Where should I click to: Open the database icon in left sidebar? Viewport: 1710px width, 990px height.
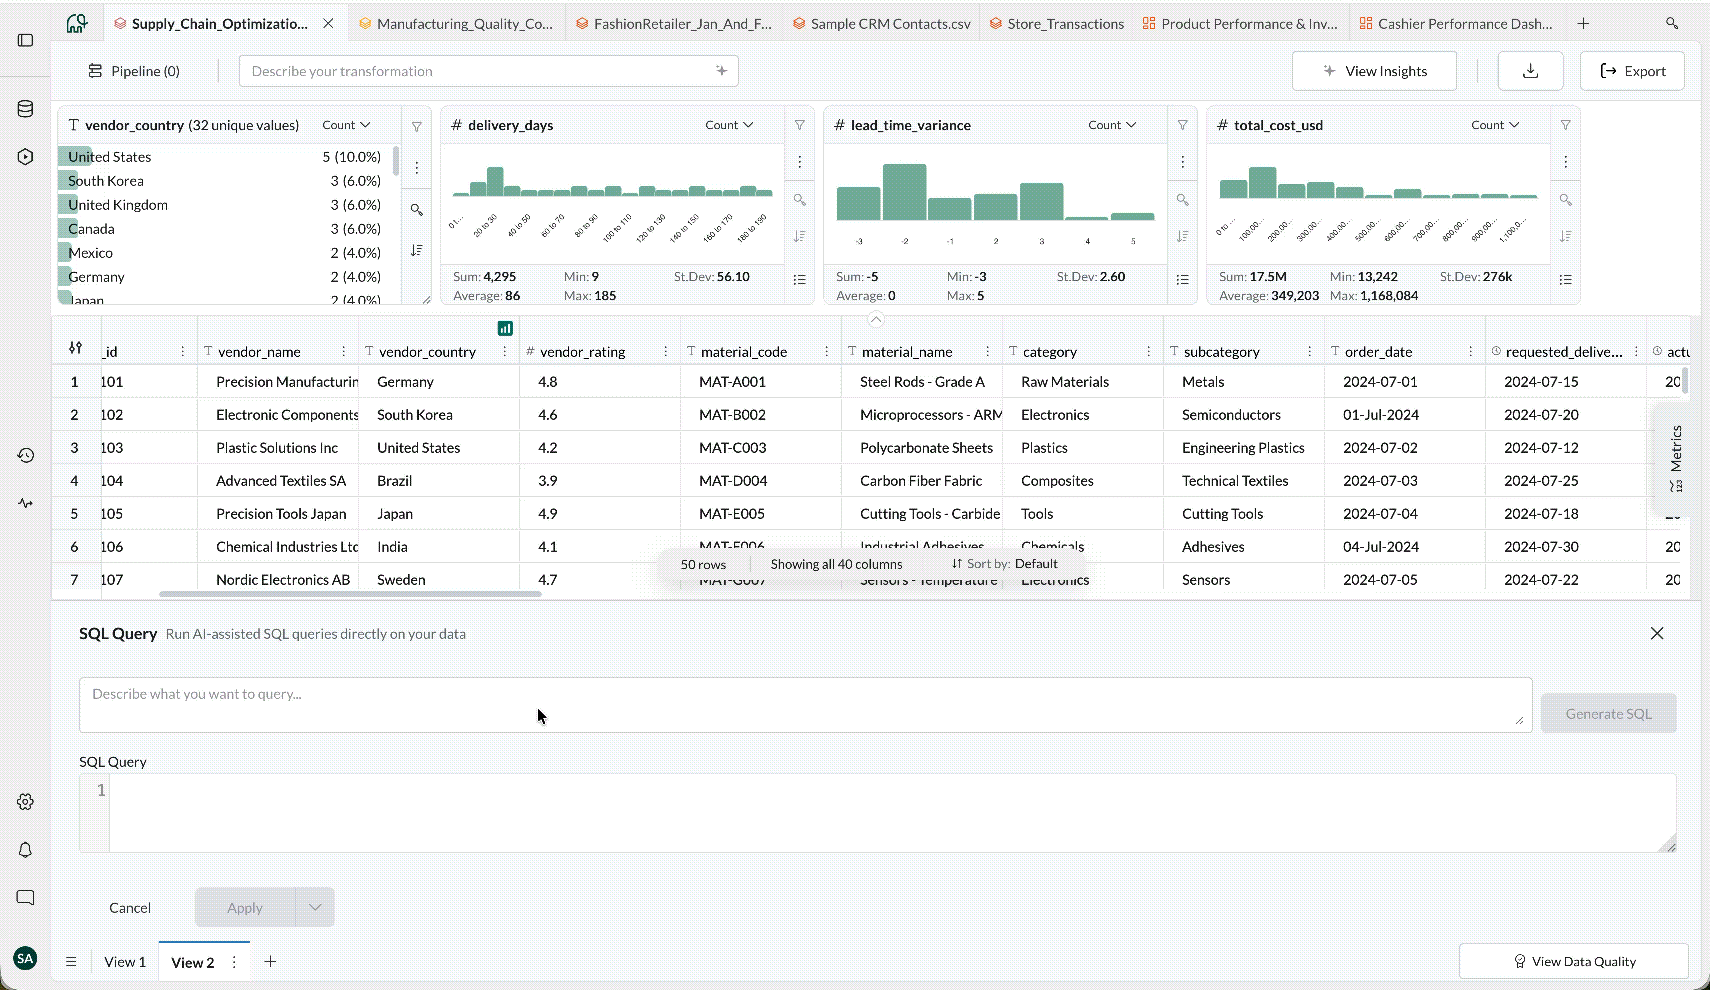click(x=26, y=109)
